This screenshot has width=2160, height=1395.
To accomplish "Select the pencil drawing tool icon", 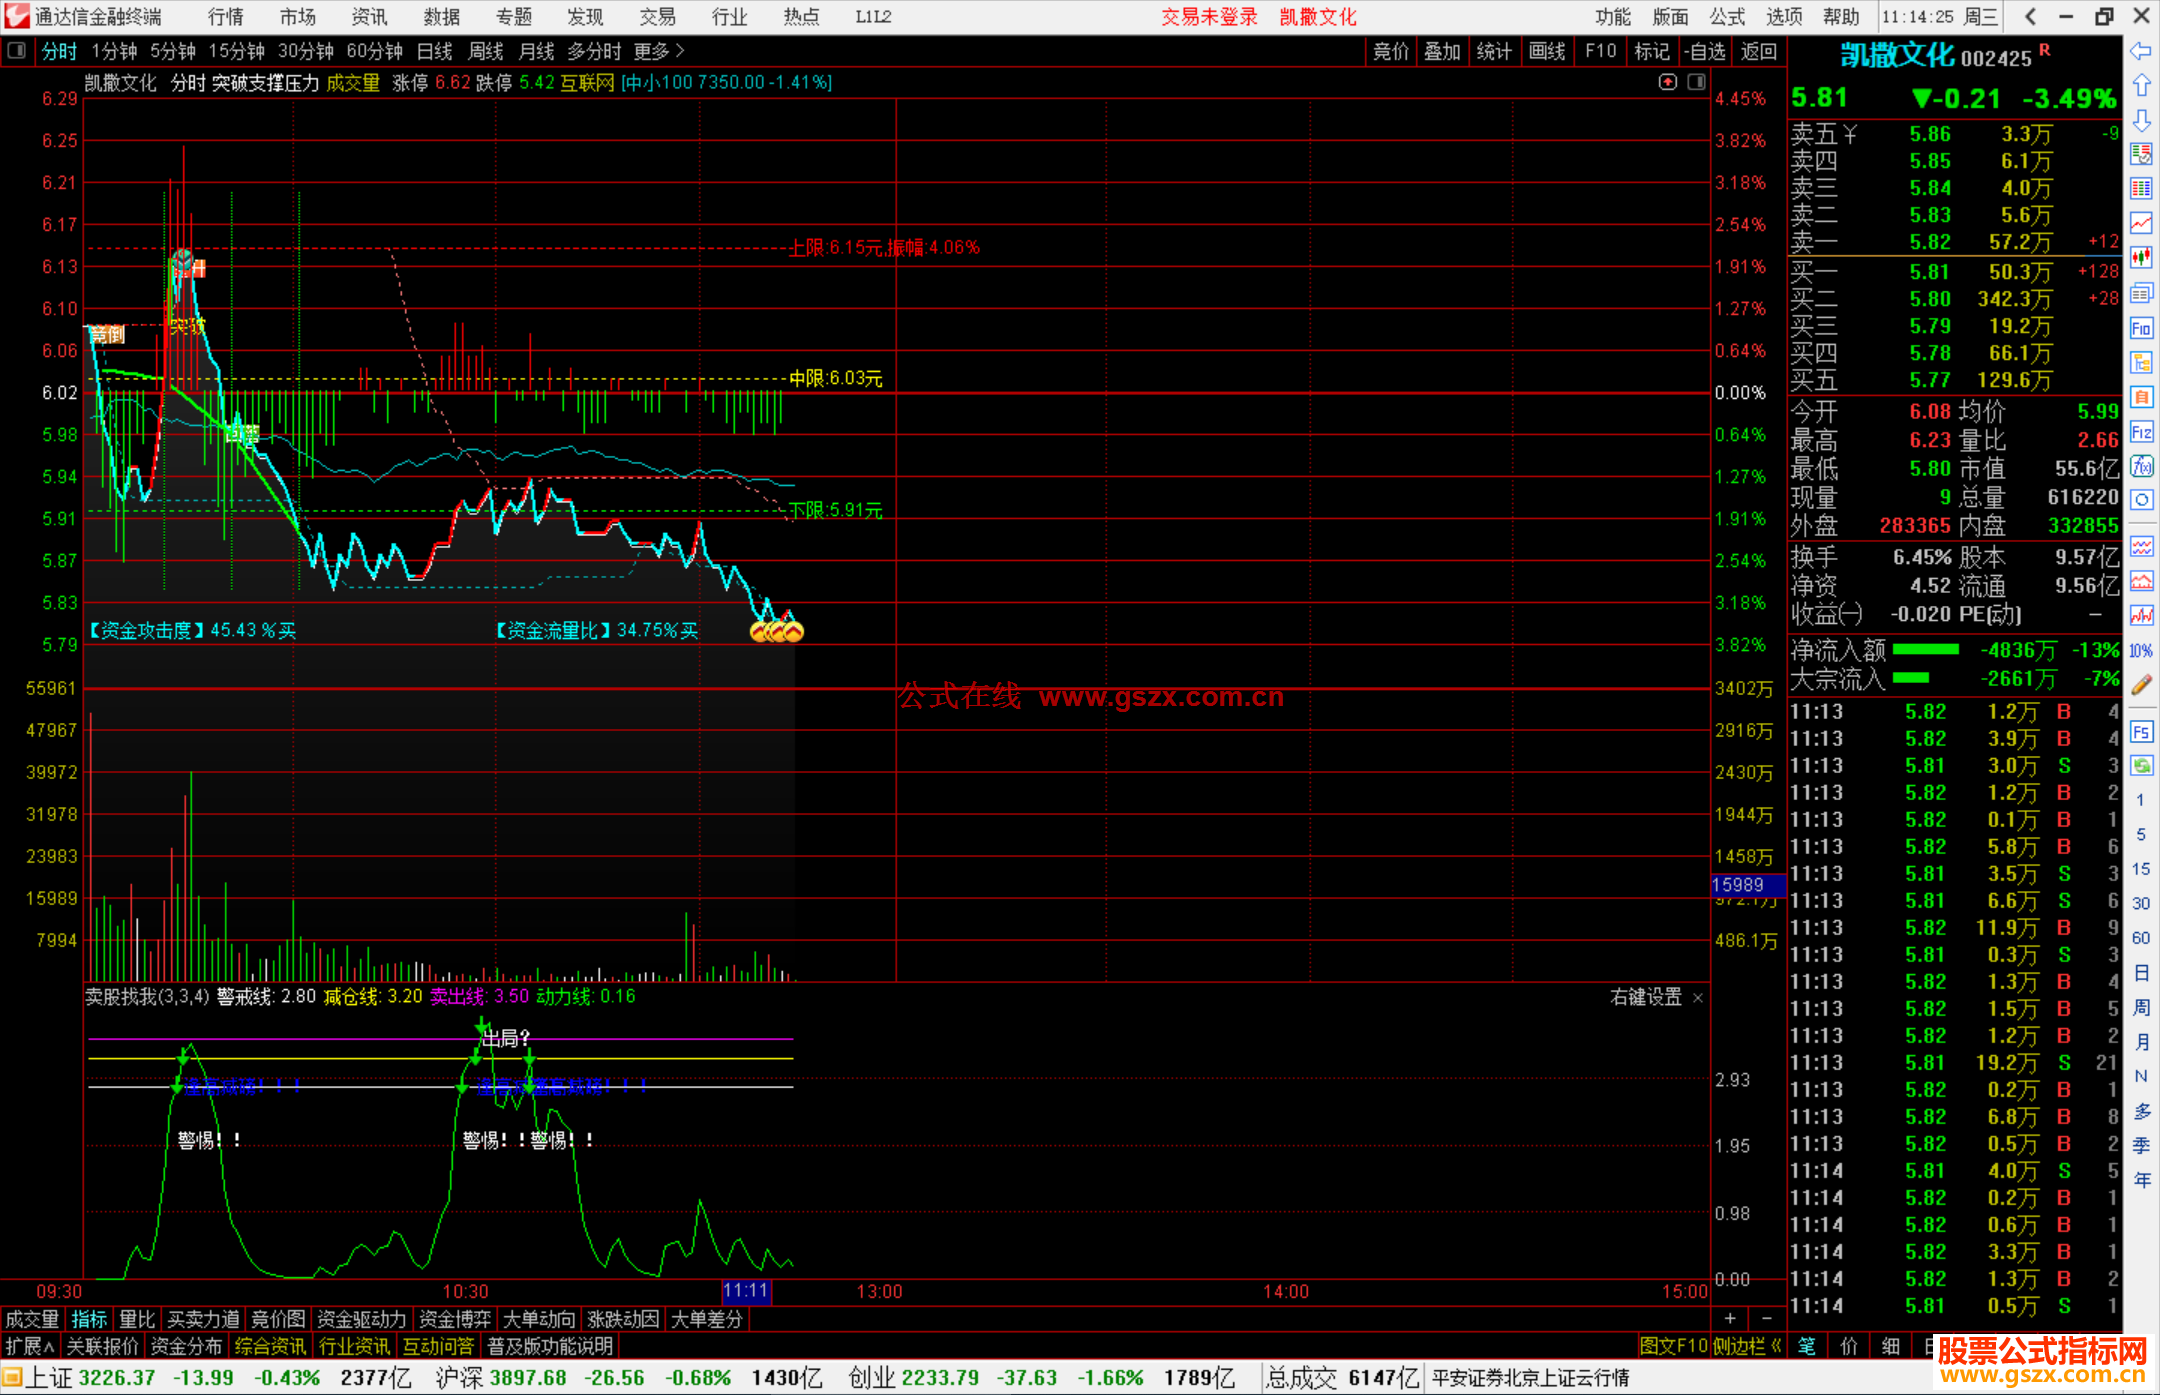I will click(2141, 685).
